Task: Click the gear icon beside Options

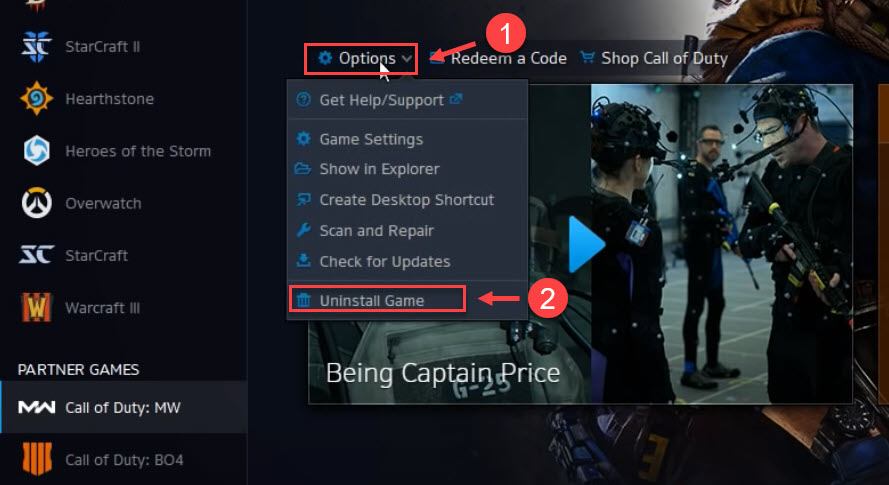Action: 325,58
